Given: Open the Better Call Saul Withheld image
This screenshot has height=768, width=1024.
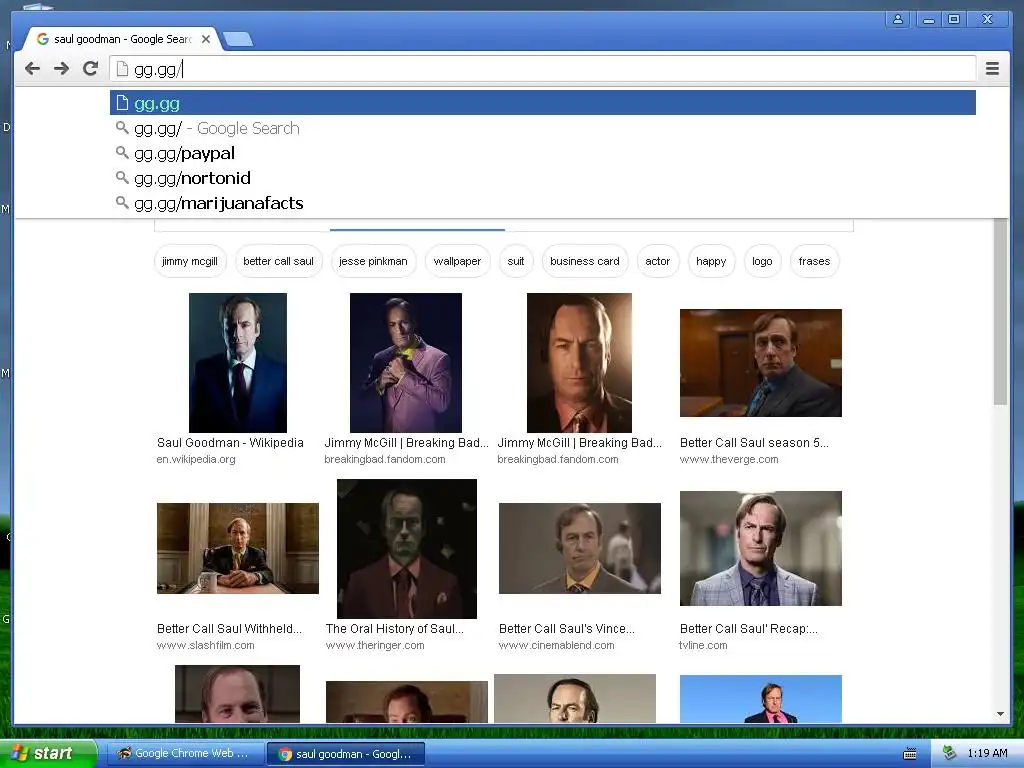Looking at the screenshot, I should click(238, 548).
